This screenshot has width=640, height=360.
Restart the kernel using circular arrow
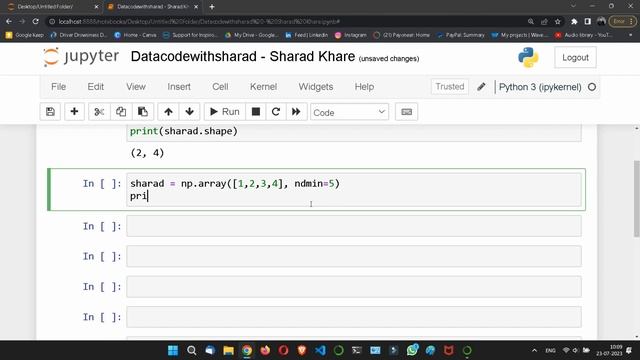[x=276, y=112]
